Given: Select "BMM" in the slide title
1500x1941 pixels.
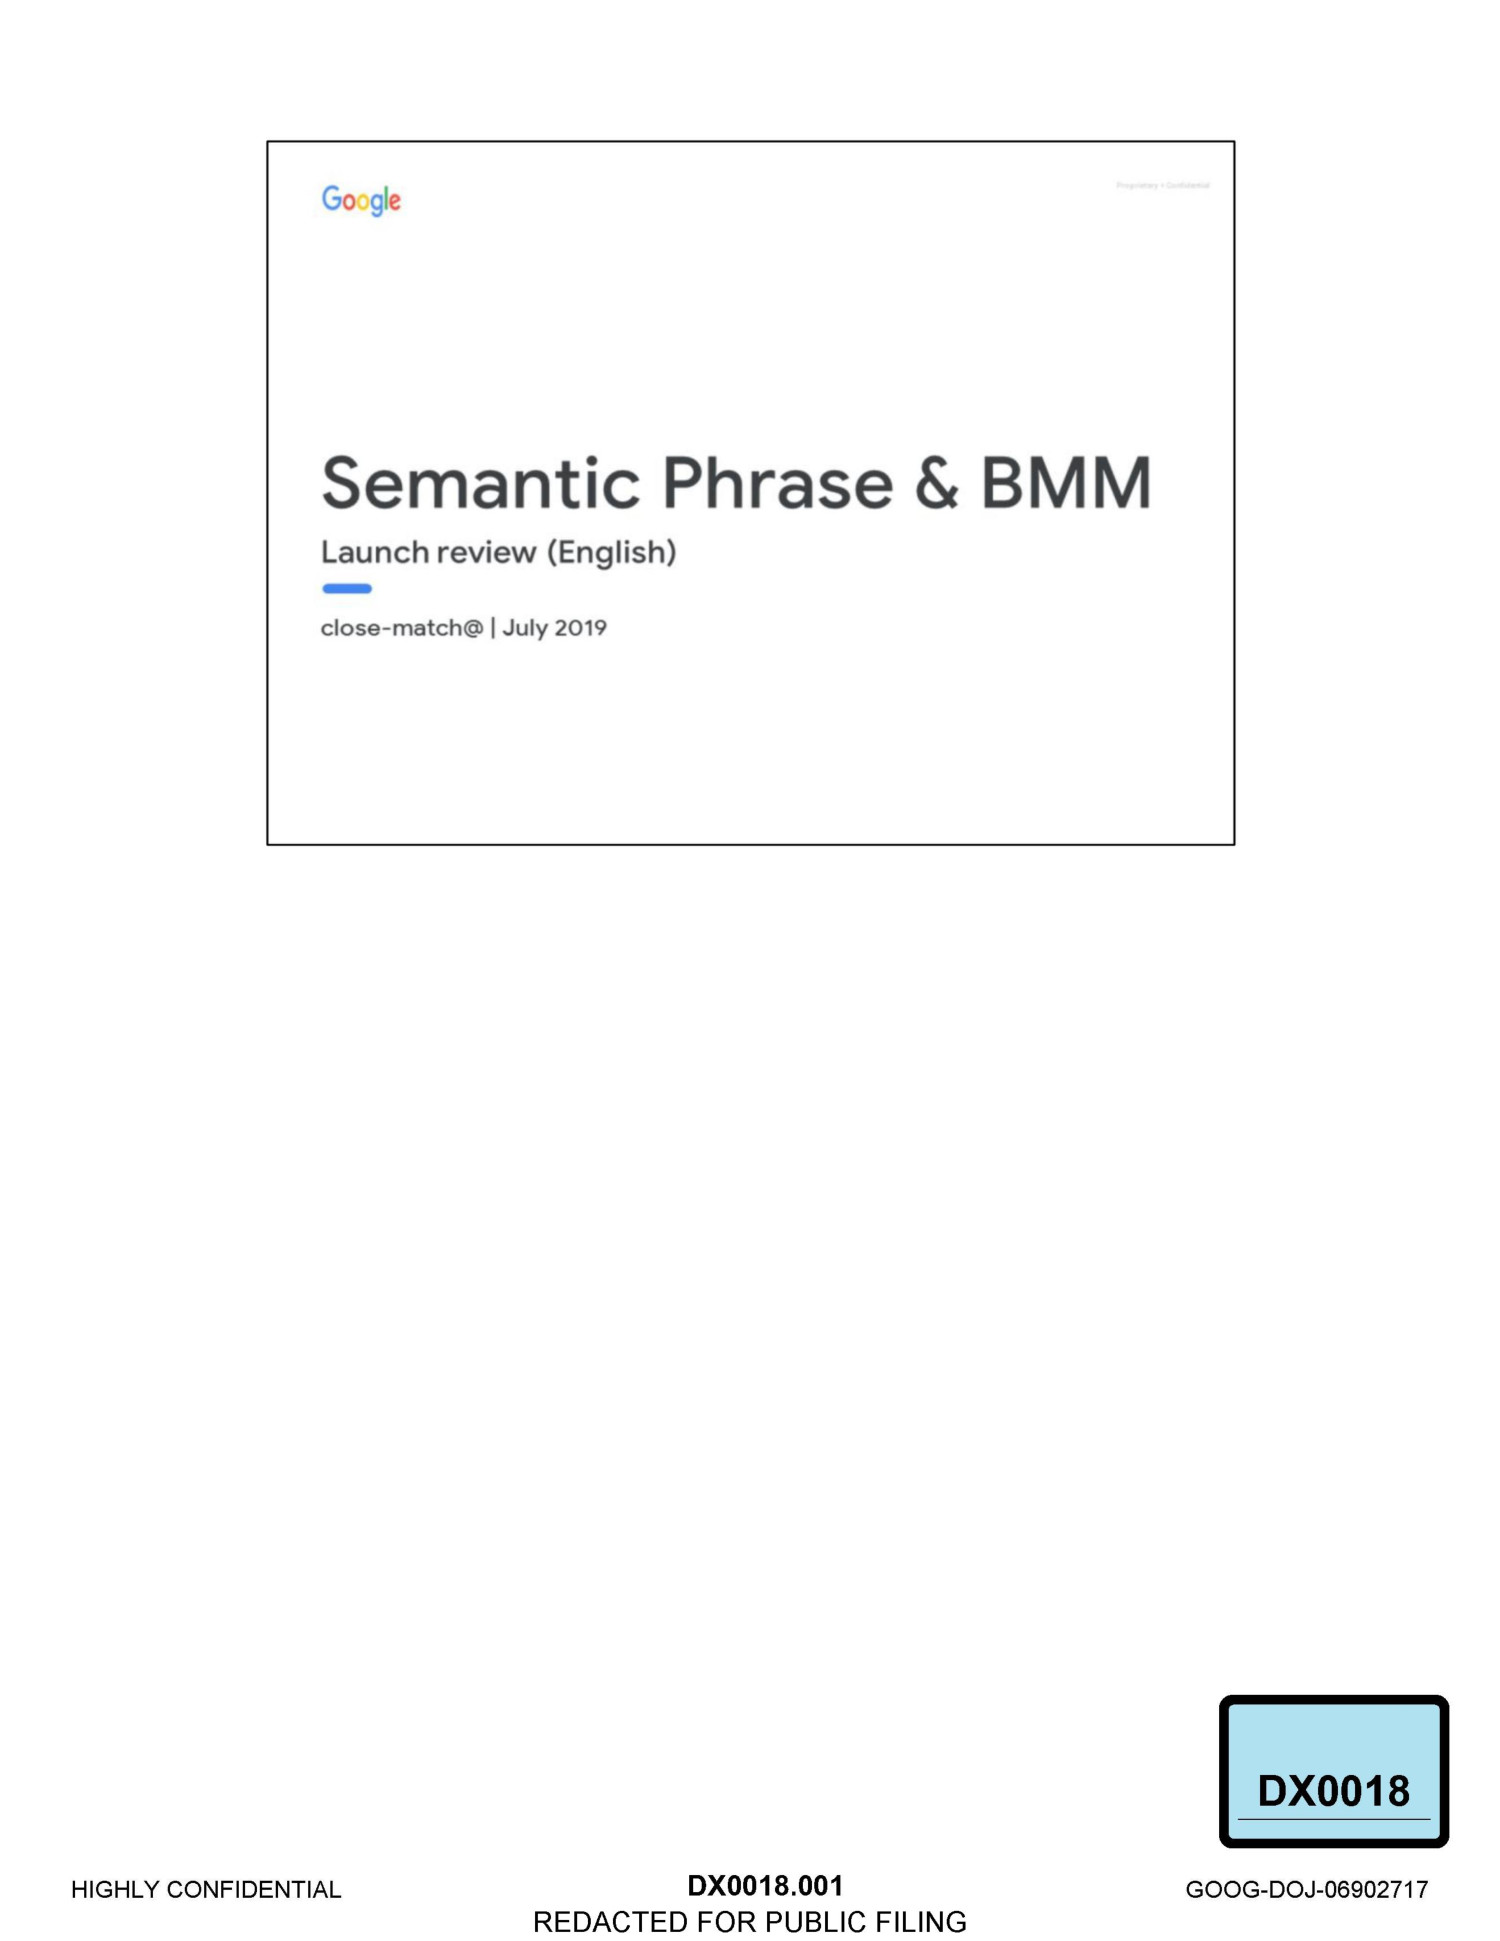Looking at the screenshot, I should click(x=1066, y=484).
